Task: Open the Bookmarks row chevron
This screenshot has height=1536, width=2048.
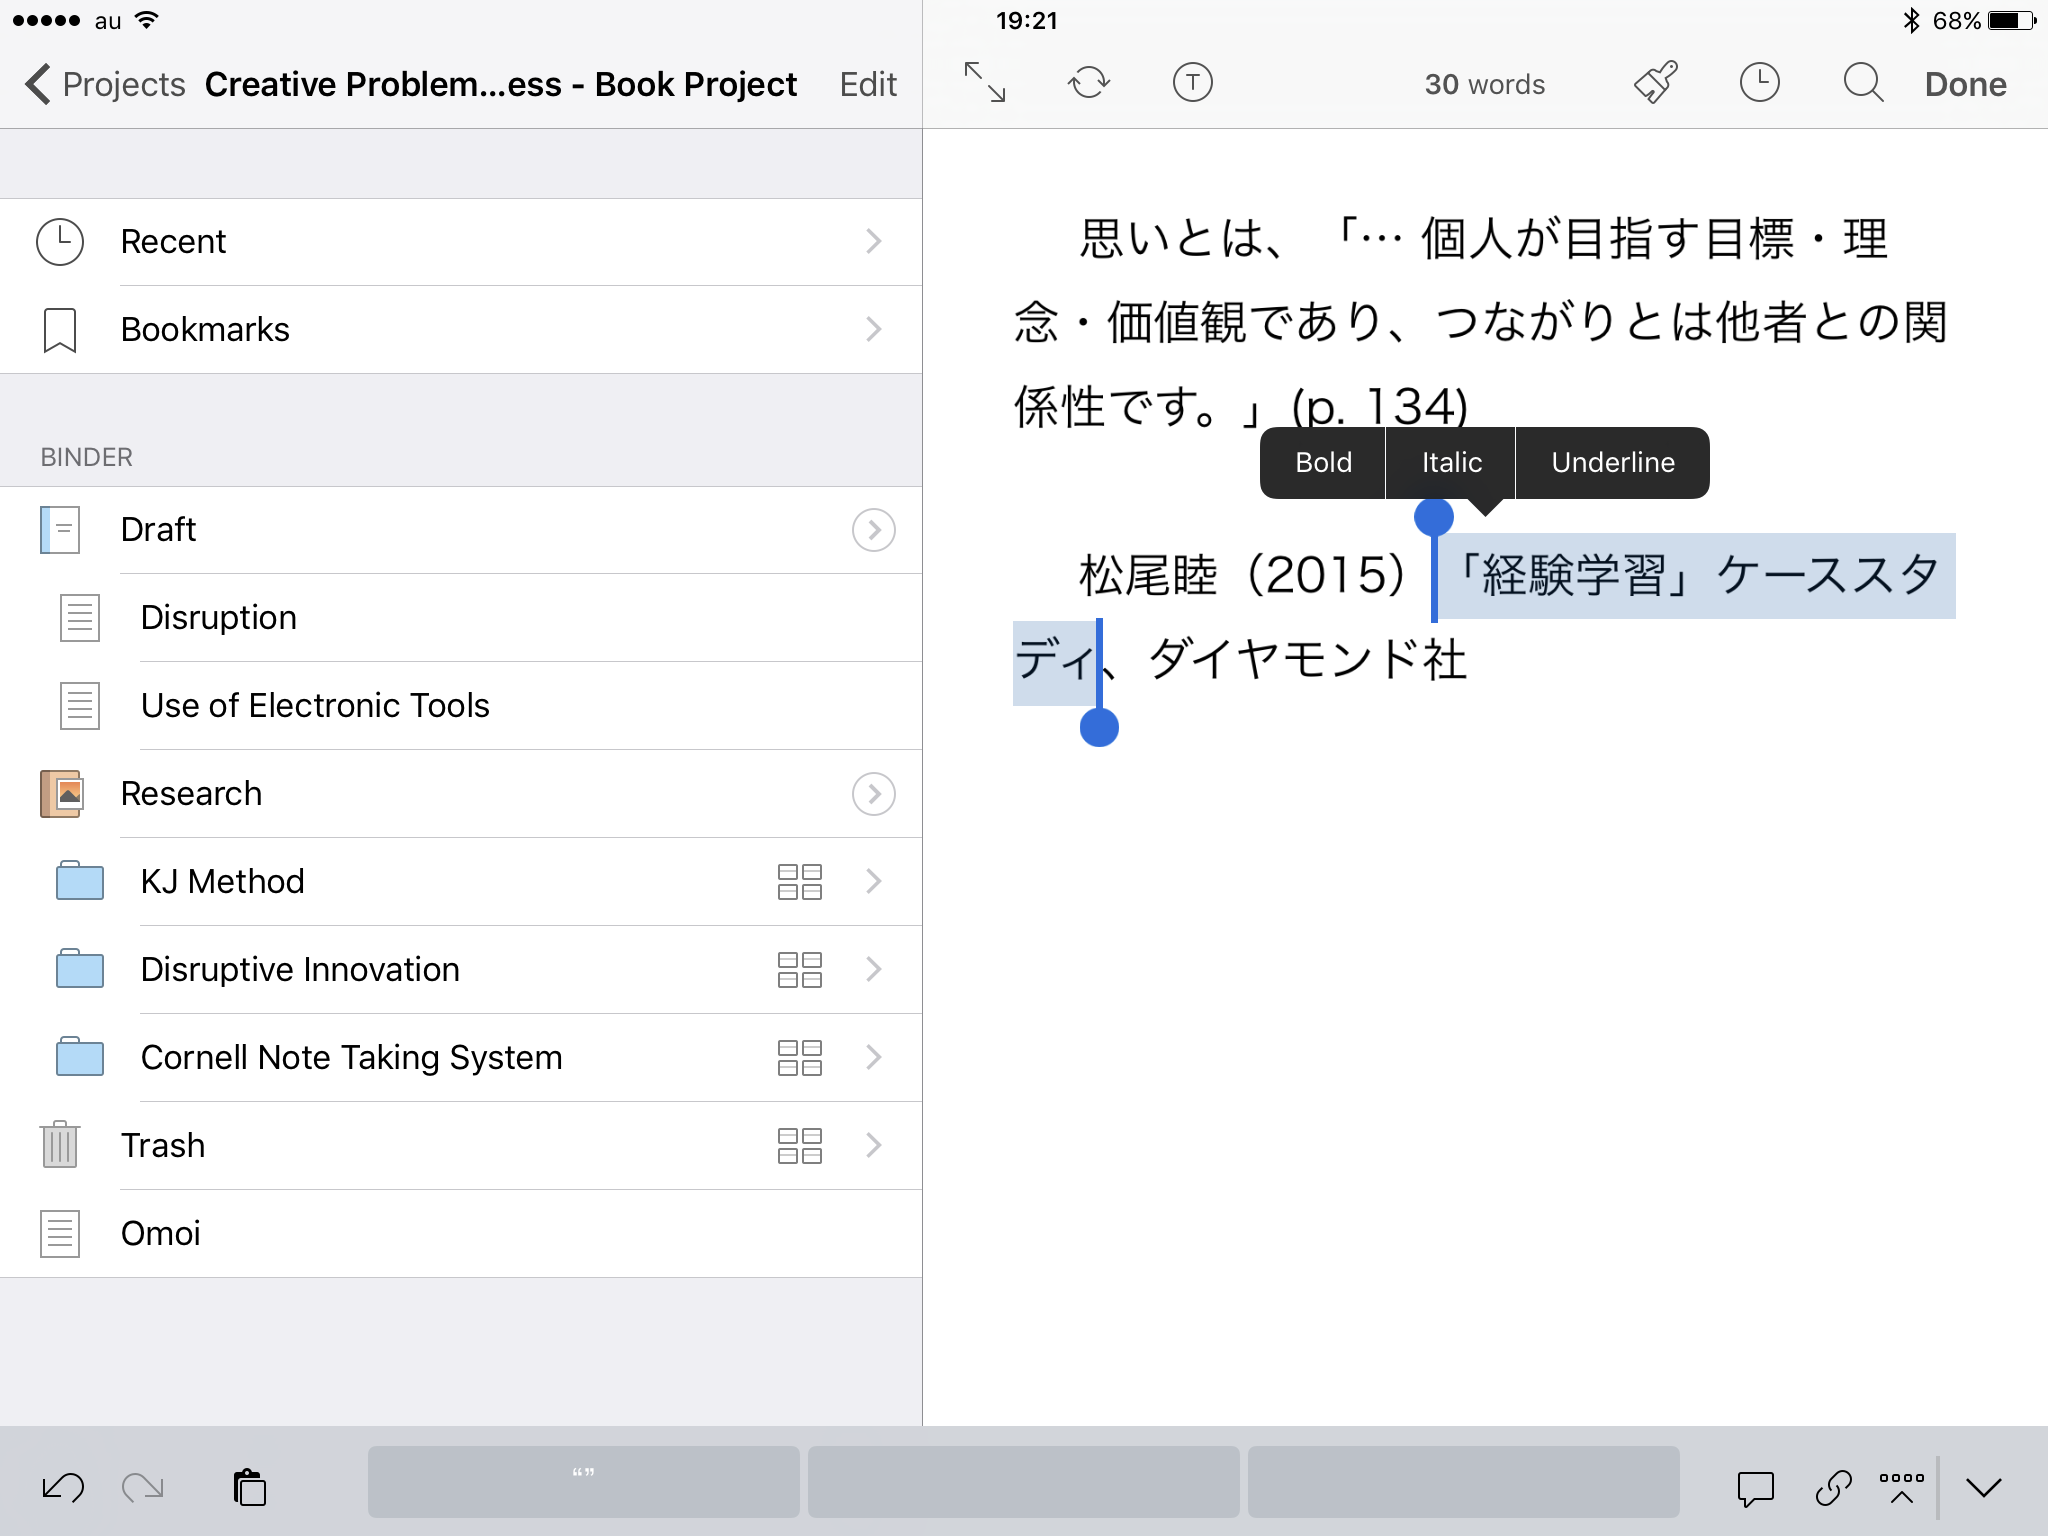Action: 874,329
